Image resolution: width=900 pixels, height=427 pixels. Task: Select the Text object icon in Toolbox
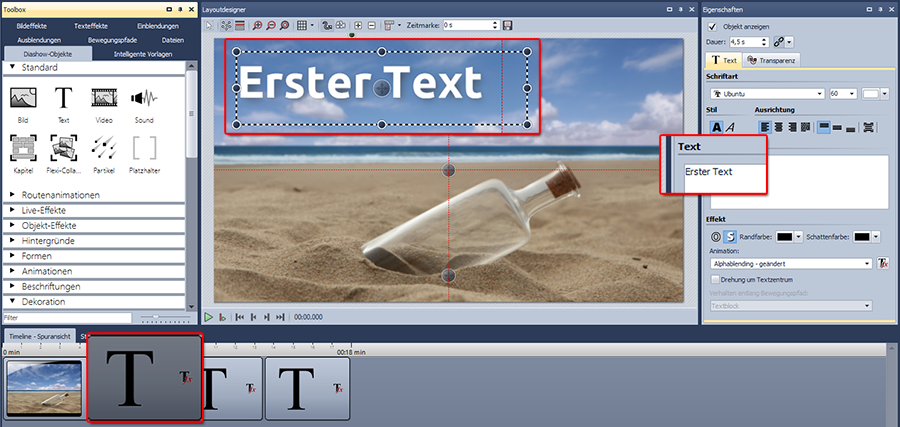click(63, 98)
